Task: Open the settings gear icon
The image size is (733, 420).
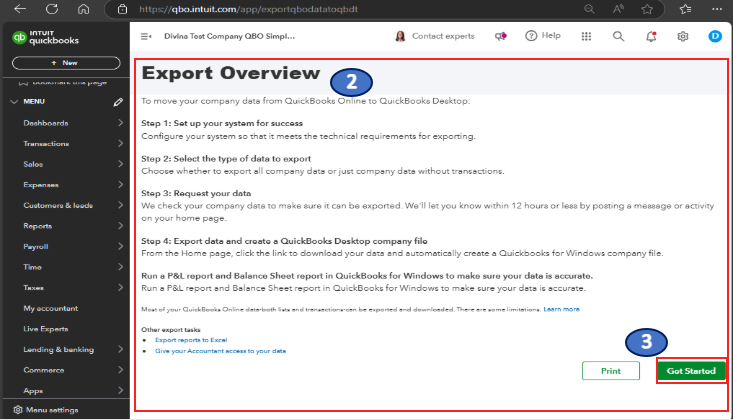Action: click(683, 36)
